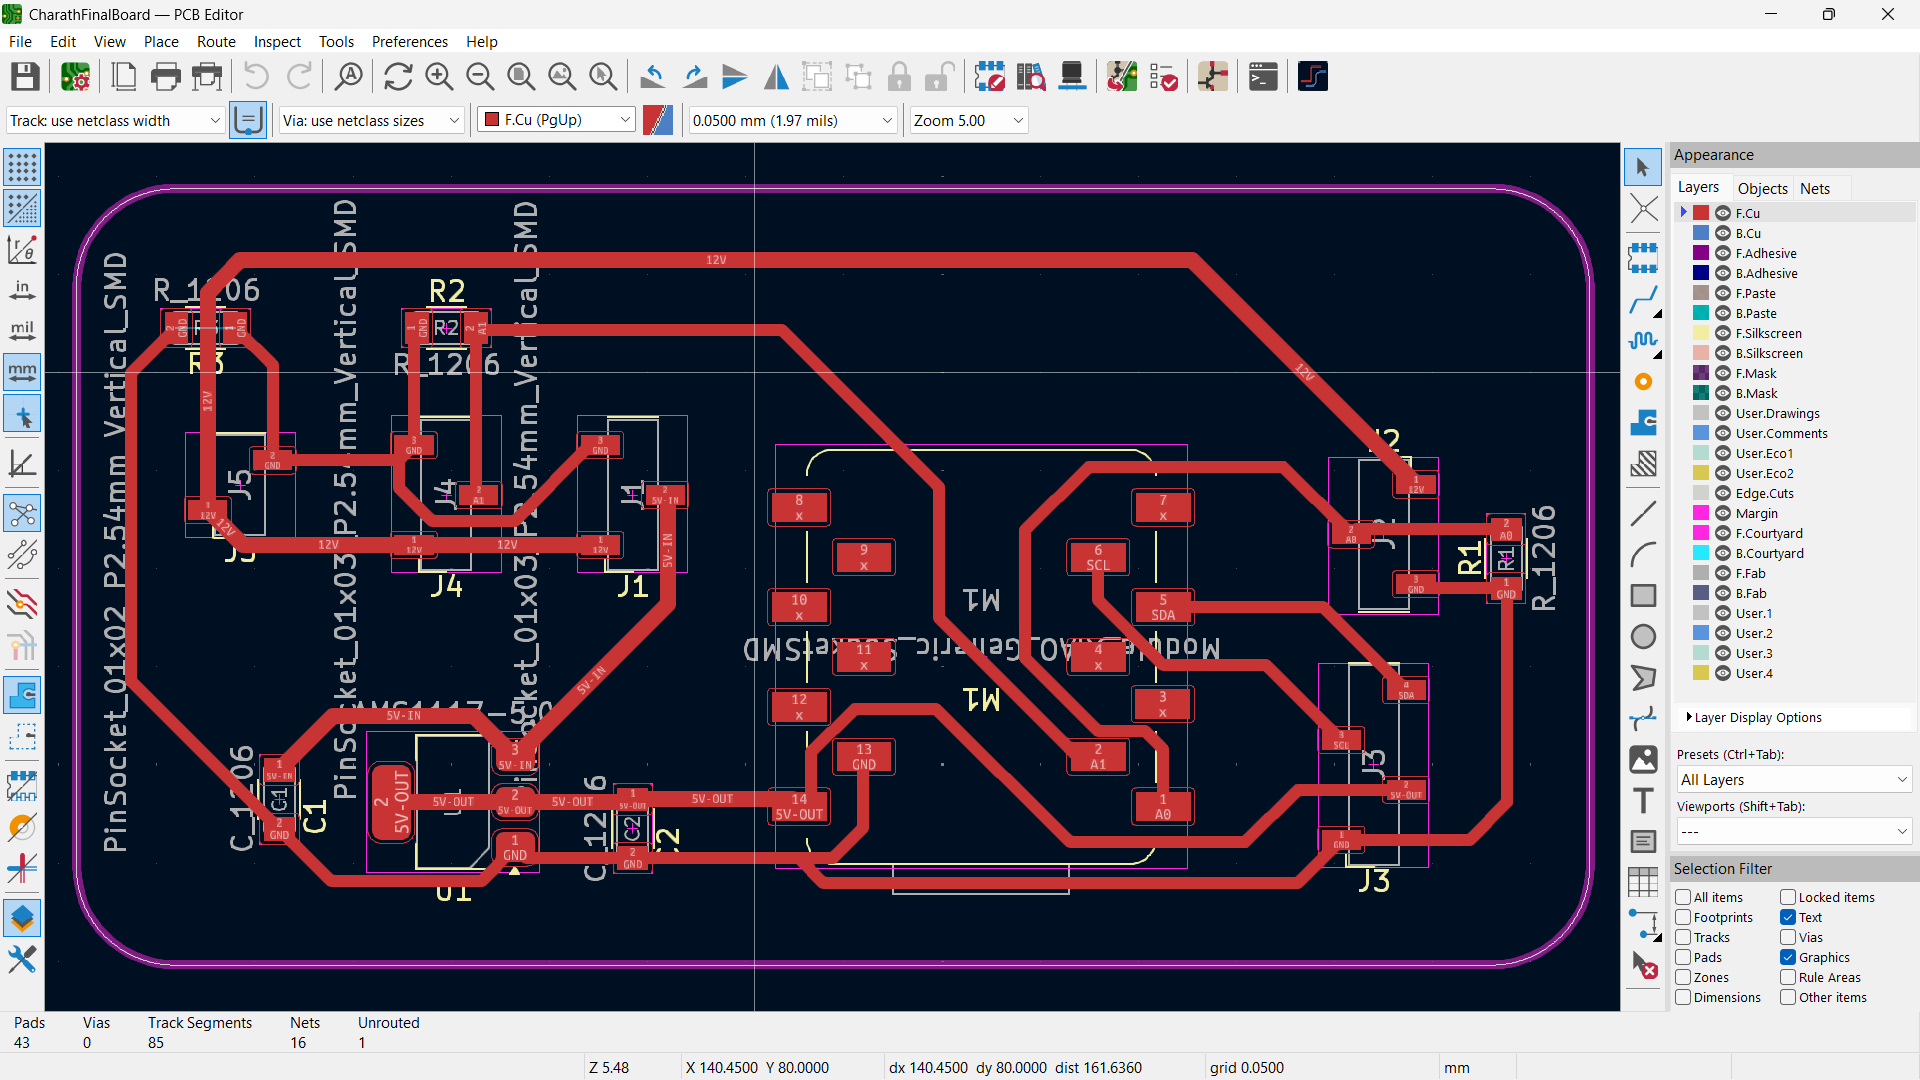Open the File menu
This screenshot has width=1920, height=1080.
click(20, 41)
